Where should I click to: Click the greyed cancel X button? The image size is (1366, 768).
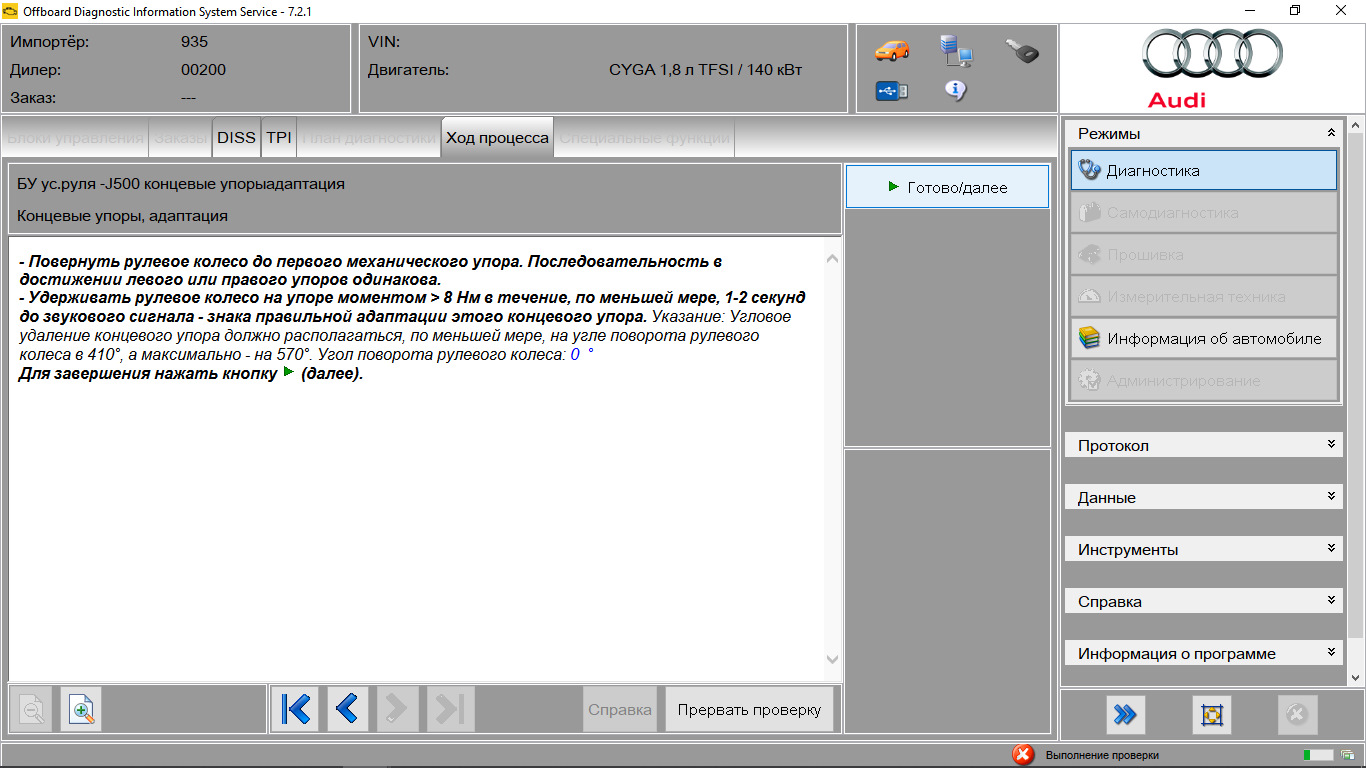[1297, 714]
